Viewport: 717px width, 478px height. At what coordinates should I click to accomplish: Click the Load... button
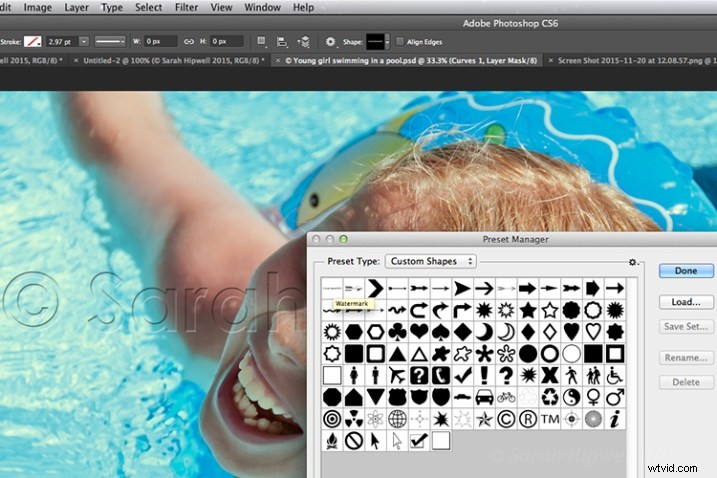click(x=686, y=302)
